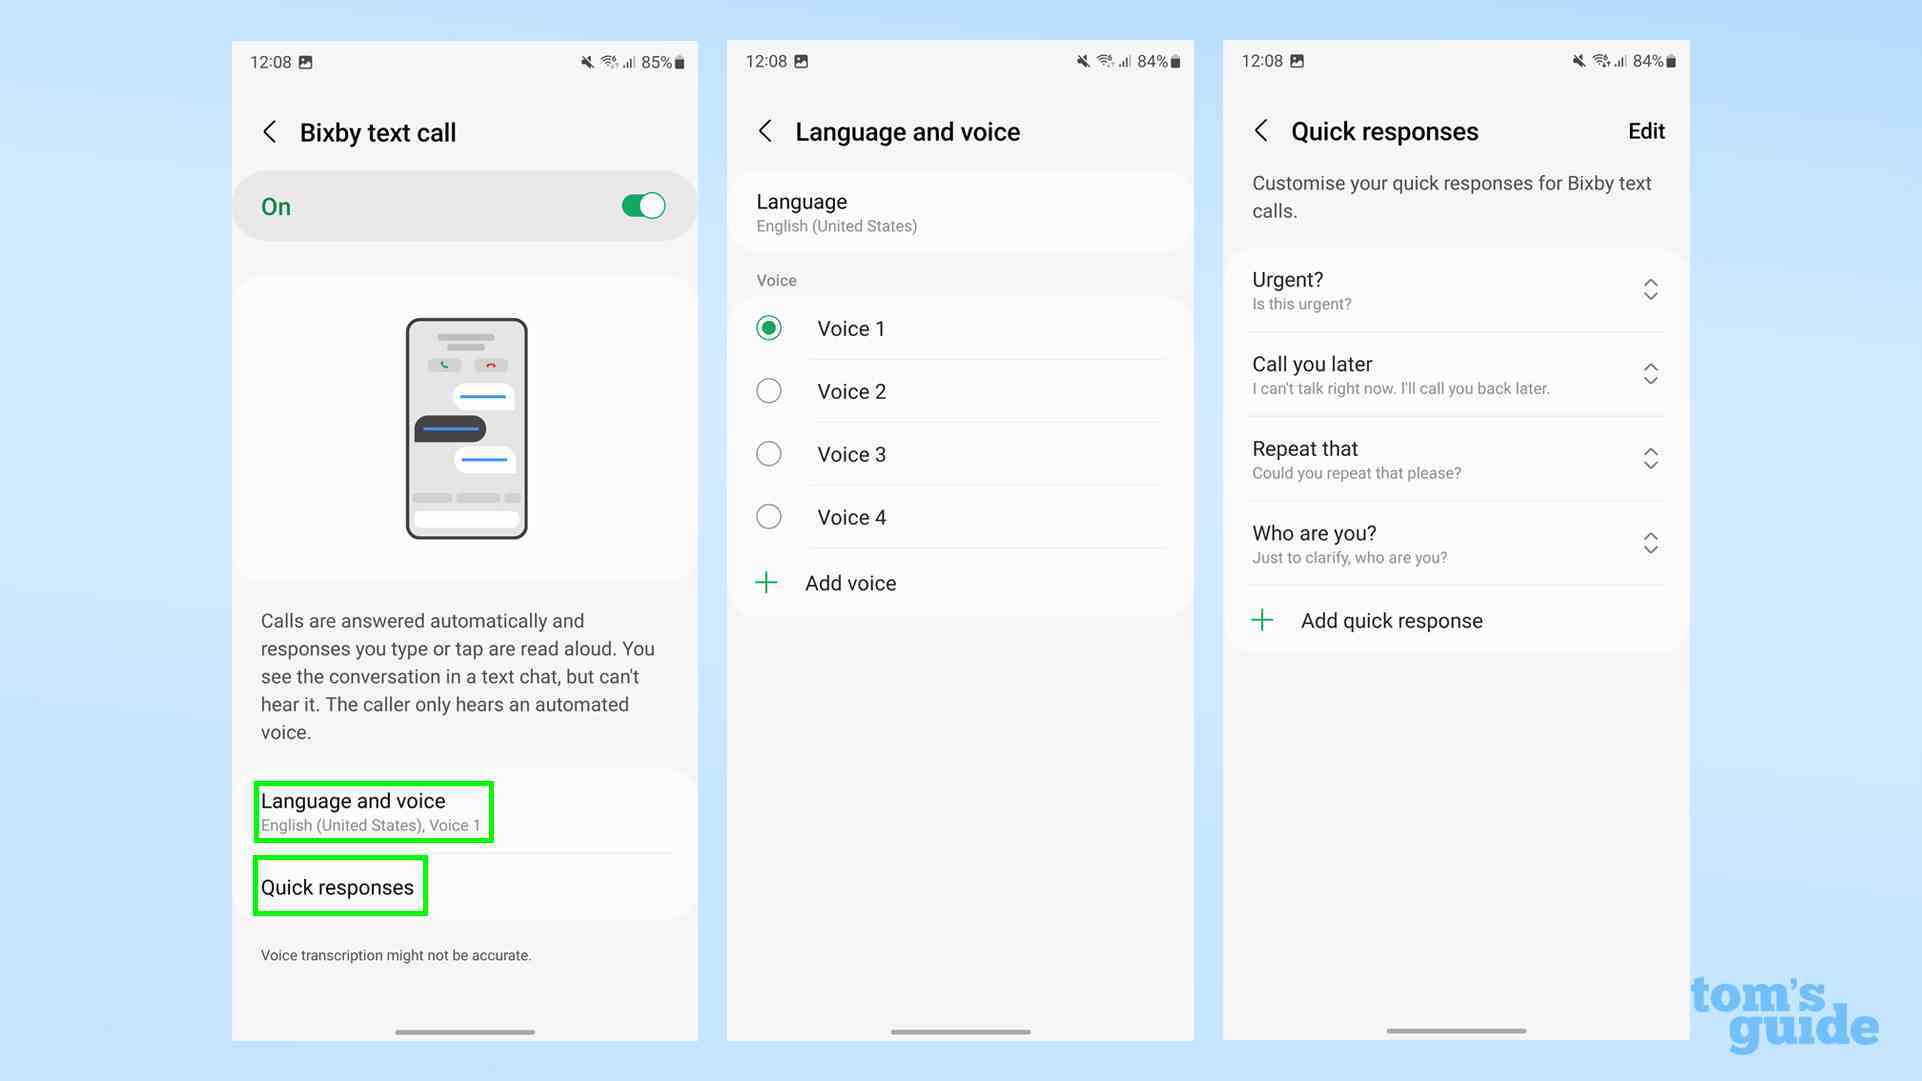The height and width of the screenshot is (1081, 1922).
Task: Select Voice 3 radio button
Action: 768,454
